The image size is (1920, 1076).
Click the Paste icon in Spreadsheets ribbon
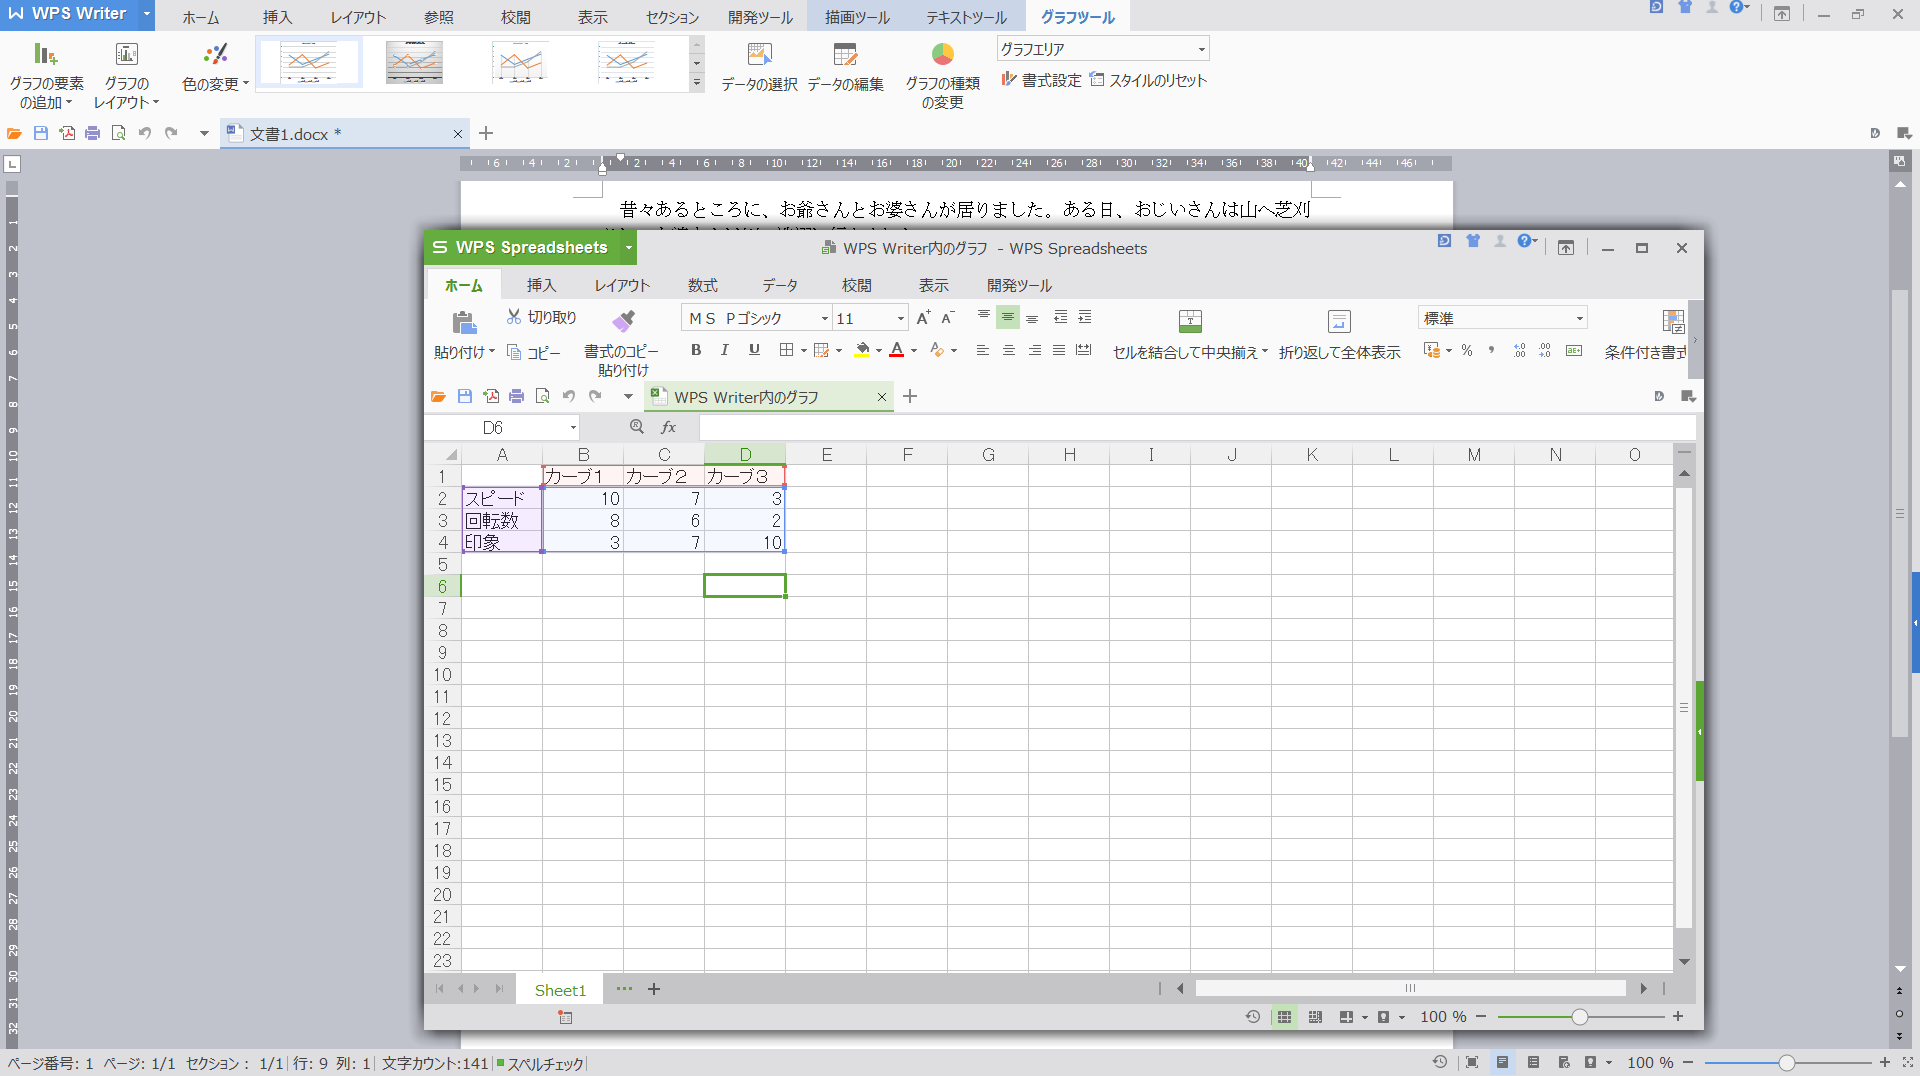463,322
